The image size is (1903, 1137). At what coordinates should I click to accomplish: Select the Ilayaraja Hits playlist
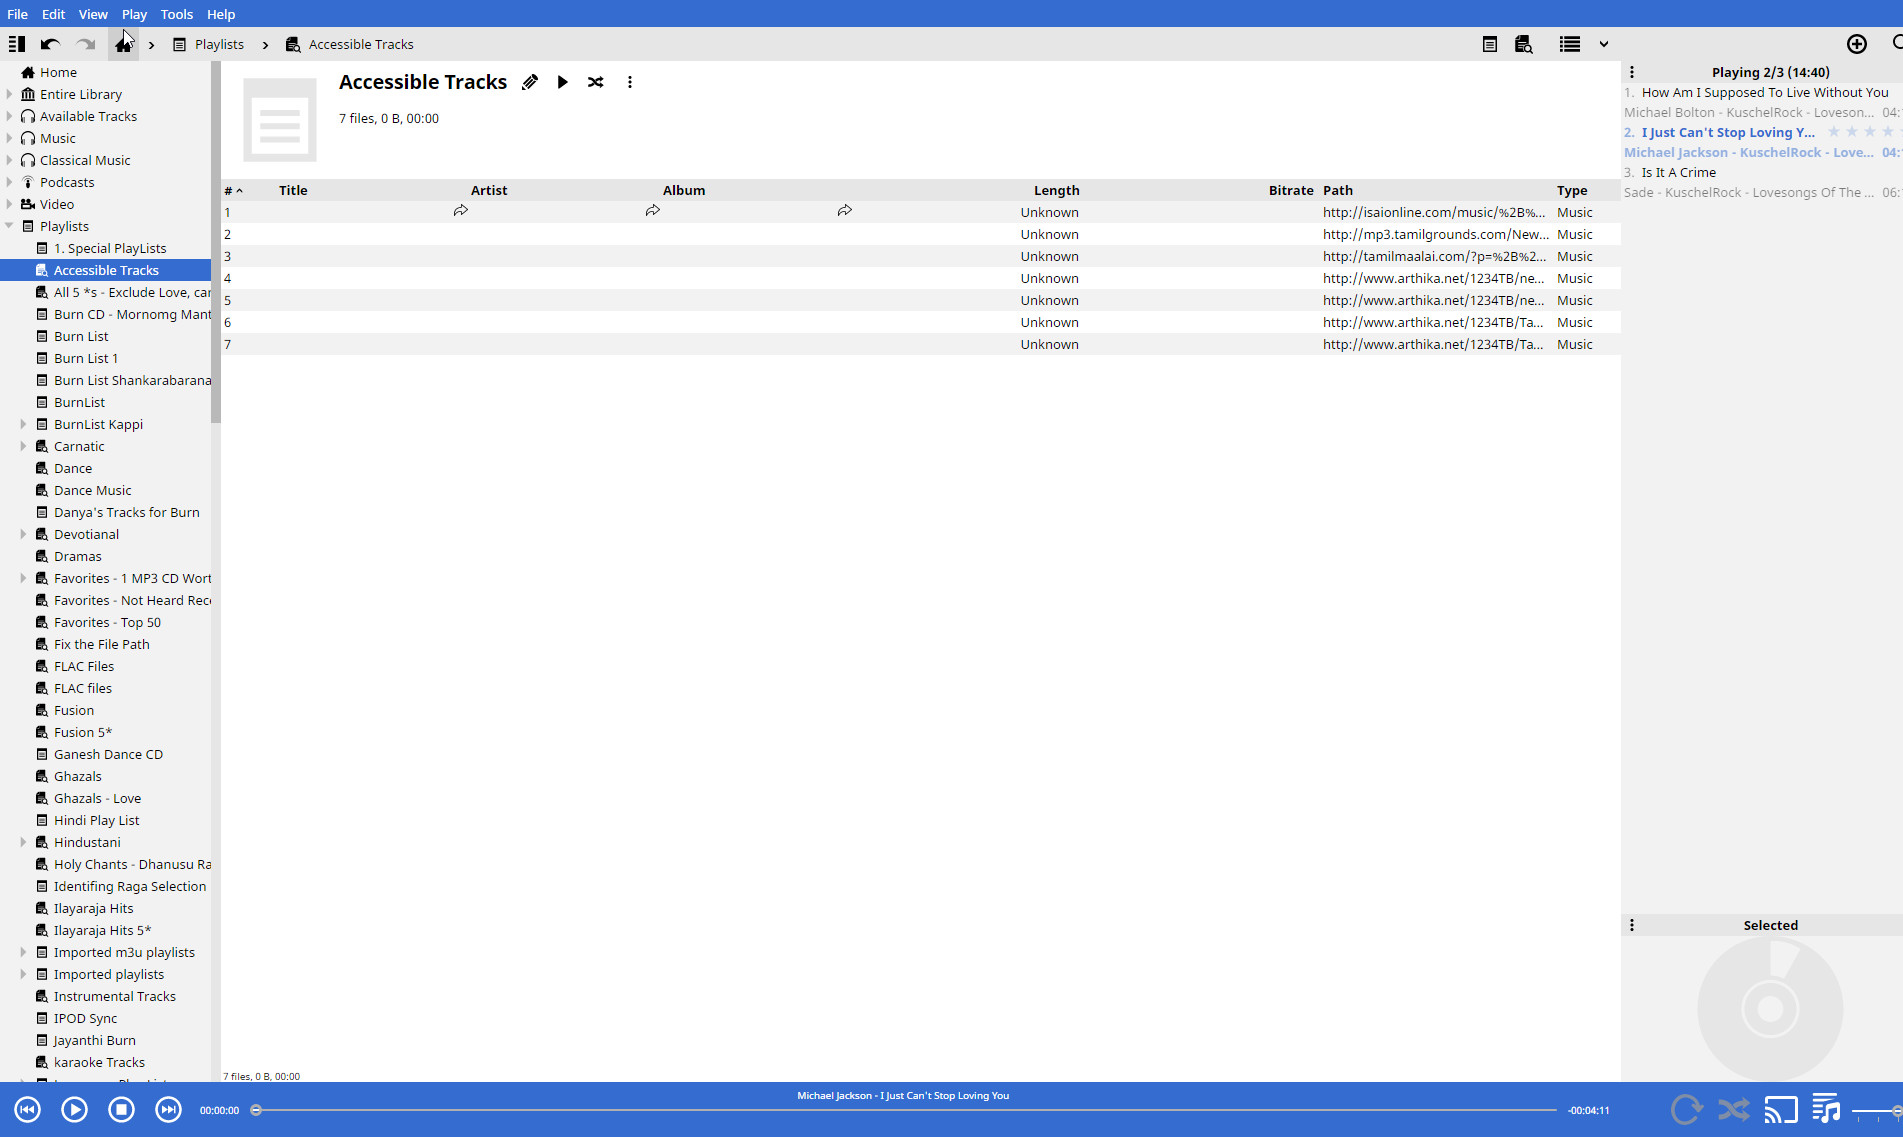pos(93,909)
